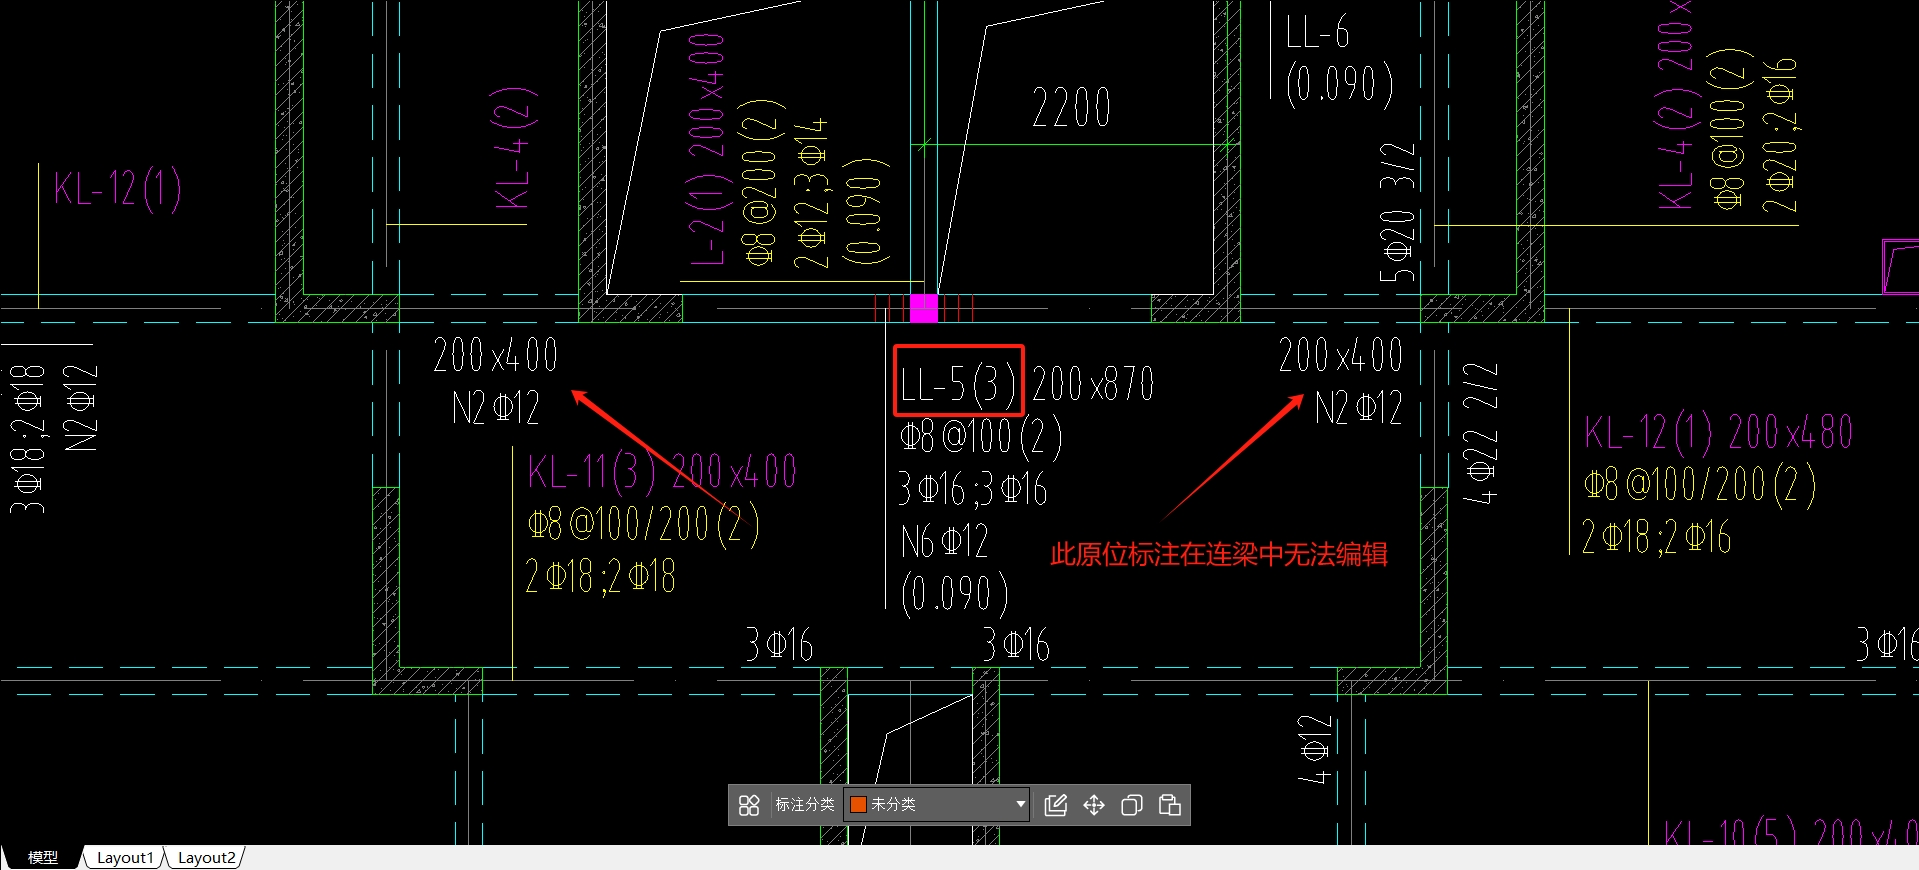Select the N6Φ12 side bar text

pyautogui.click(x=944, y=542)
